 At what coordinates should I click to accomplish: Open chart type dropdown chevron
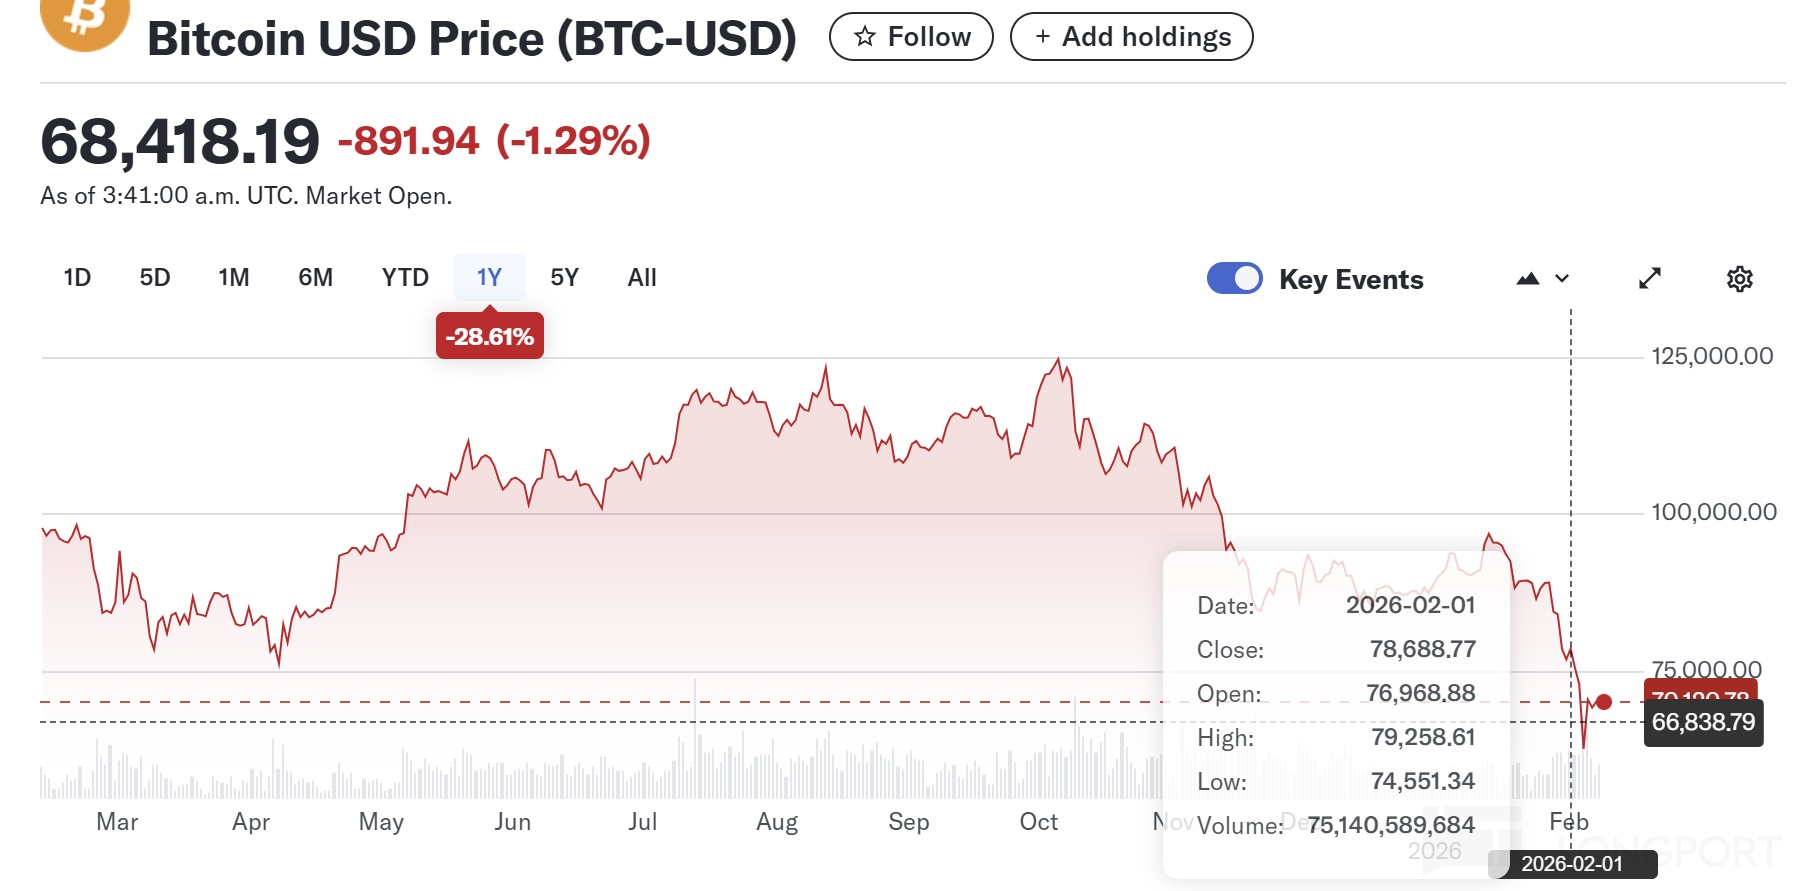[1562, 279]
